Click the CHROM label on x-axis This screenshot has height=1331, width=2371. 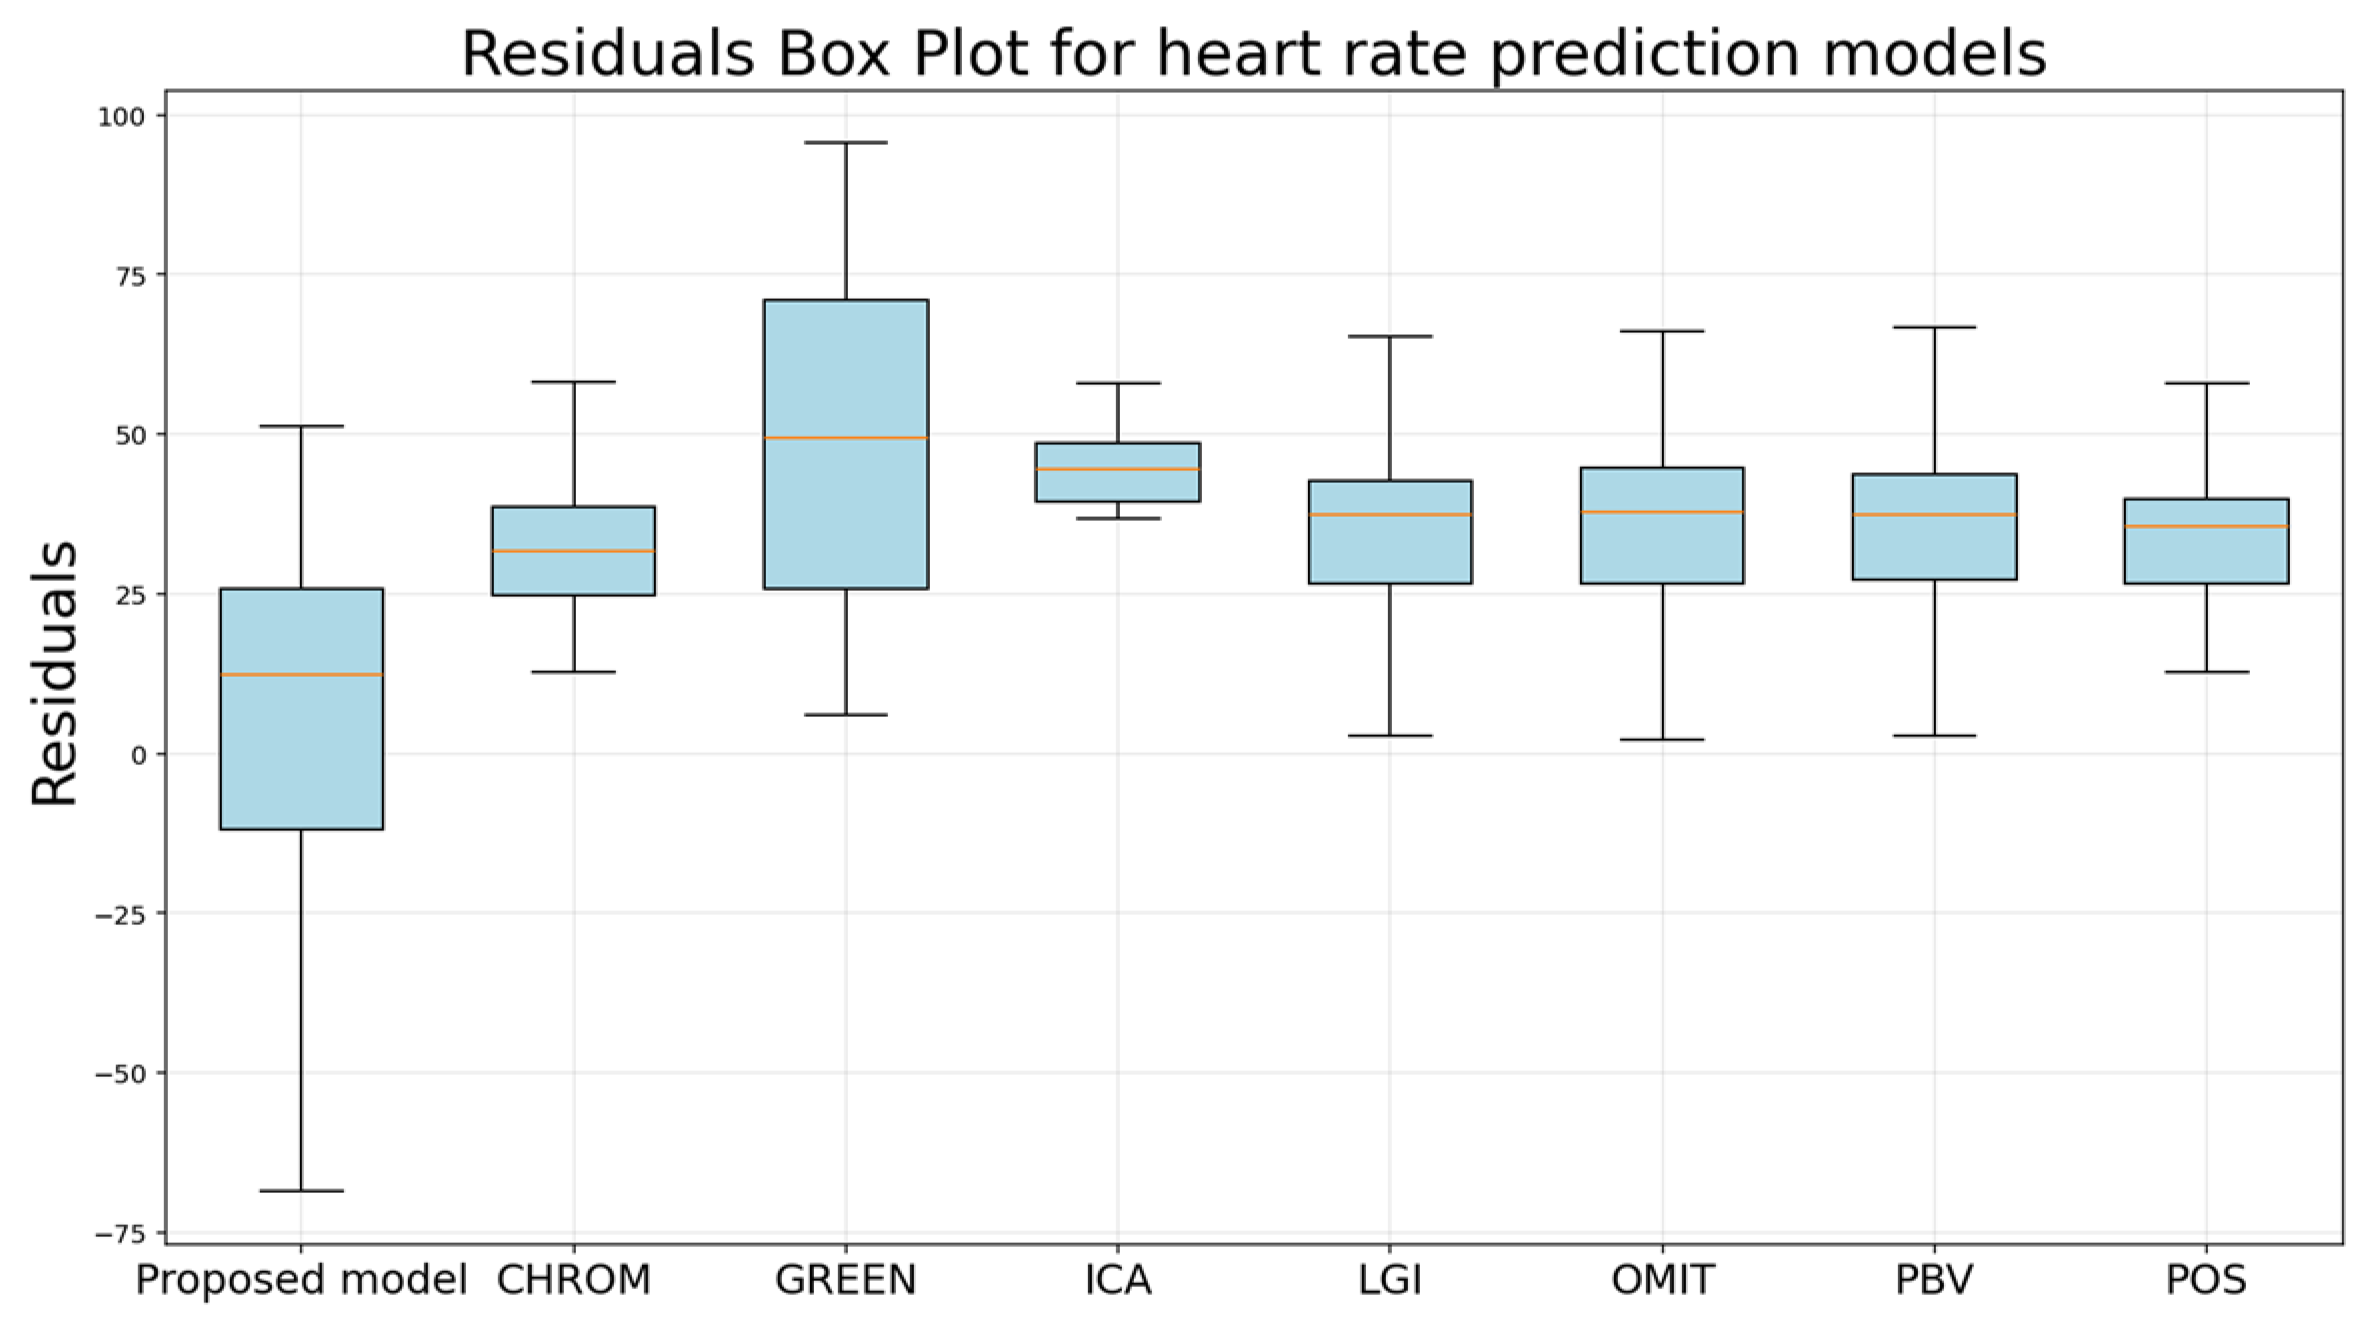(573, 1281)
